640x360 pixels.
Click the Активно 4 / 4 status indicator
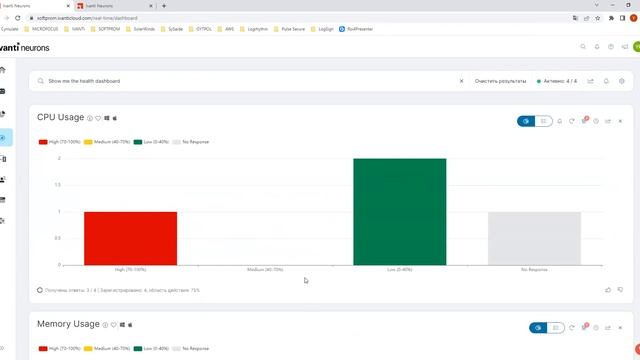tap(557, 81)
